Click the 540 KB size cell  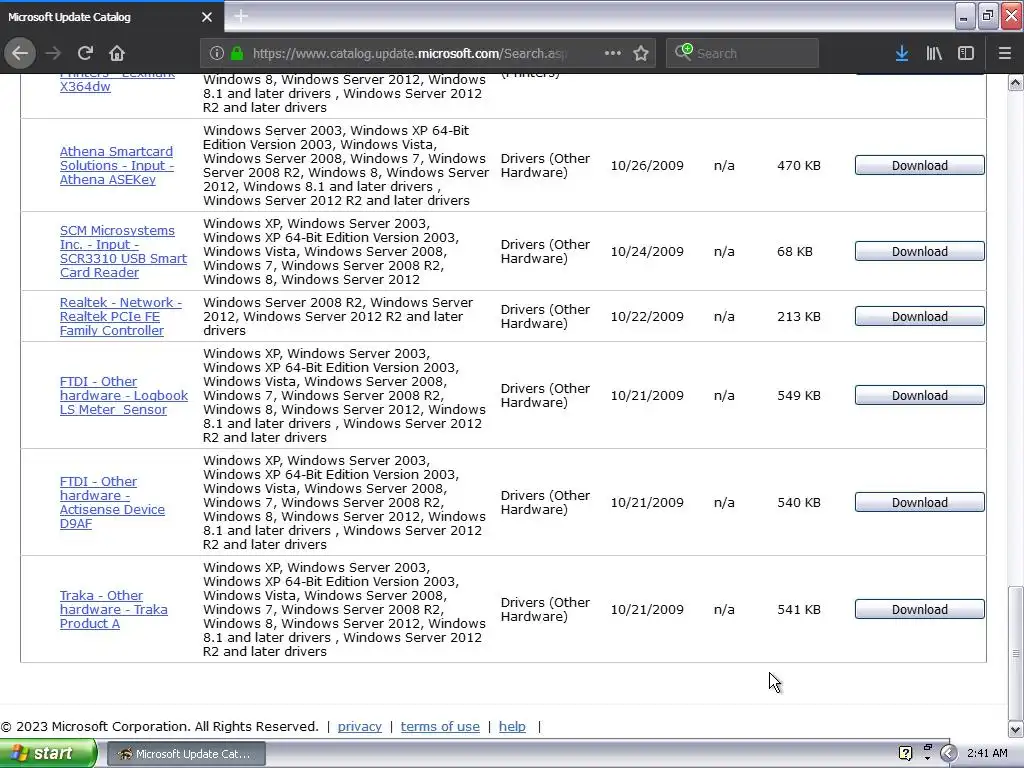[x=799, y=502]
